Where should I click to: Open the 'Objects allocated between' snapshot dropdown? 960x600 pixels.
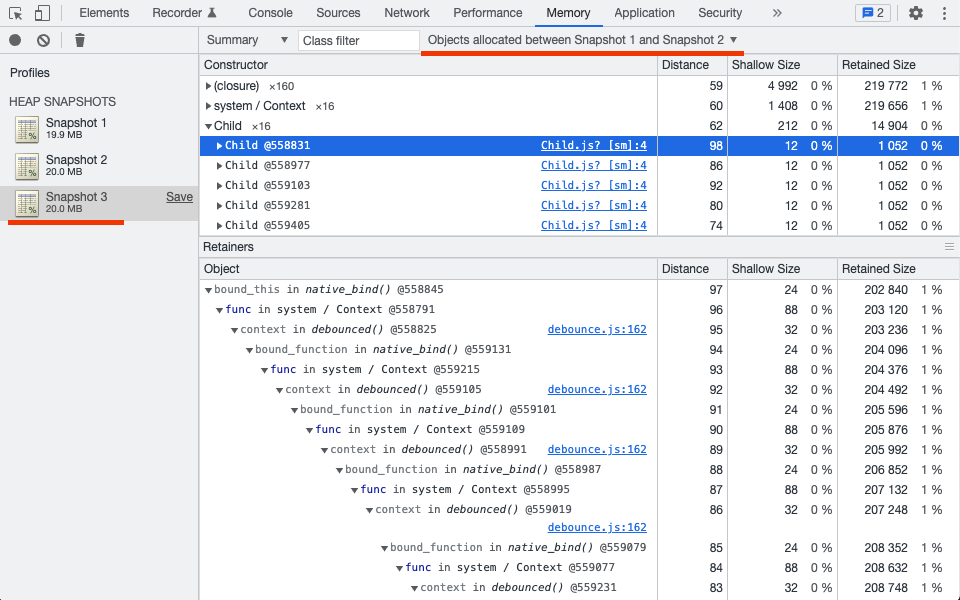pos(582,40)
